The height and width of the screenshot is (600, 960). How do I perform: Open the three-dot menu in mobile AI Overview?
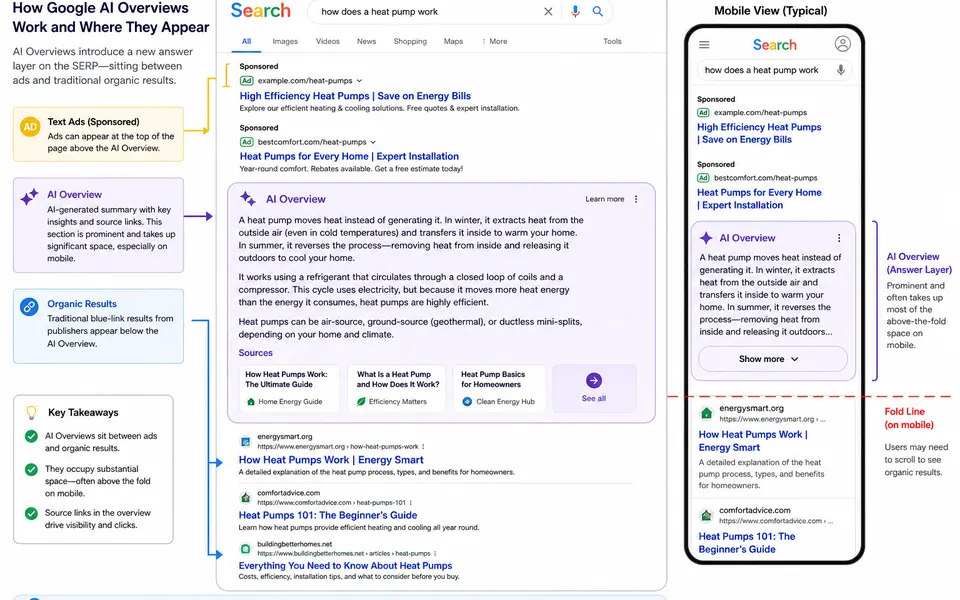pyautogui.click(x=838, y=238)
